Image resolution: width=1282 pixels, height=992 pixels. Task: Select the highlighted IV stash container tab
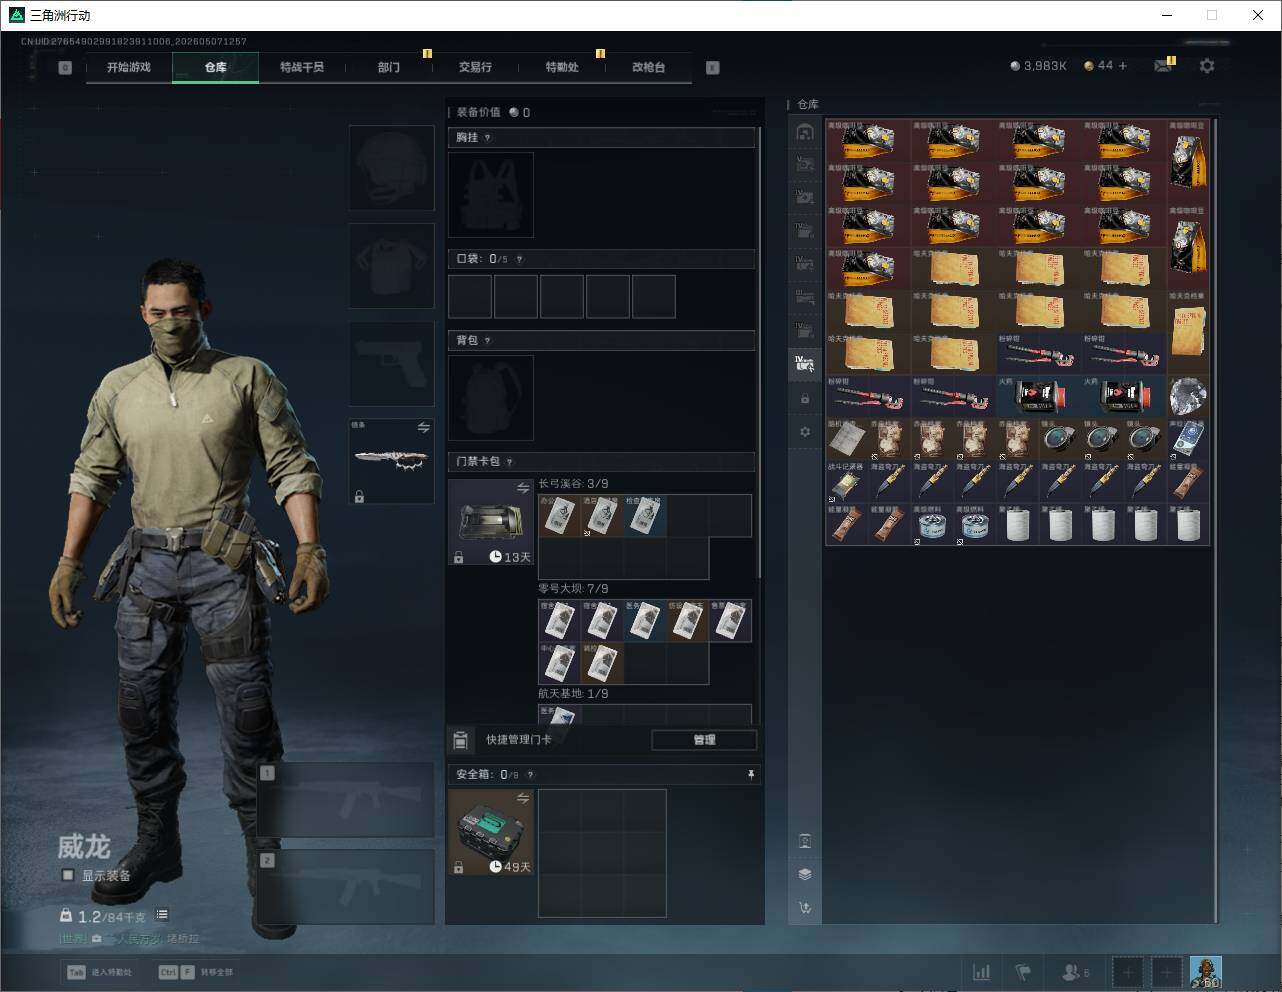click(805, 364)
